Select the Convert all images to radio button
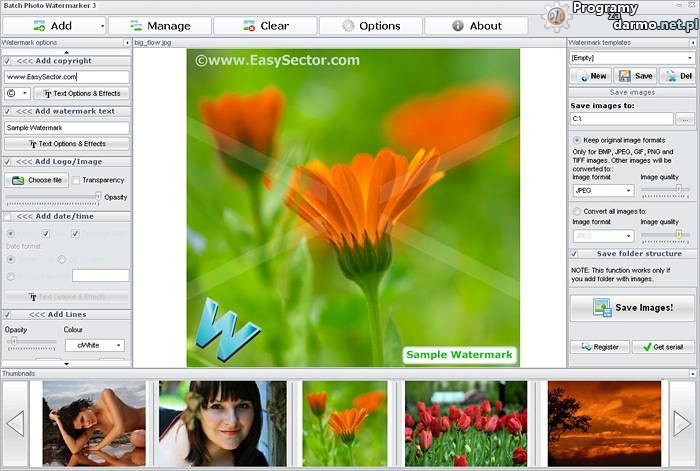 click(x=576, y=211)
